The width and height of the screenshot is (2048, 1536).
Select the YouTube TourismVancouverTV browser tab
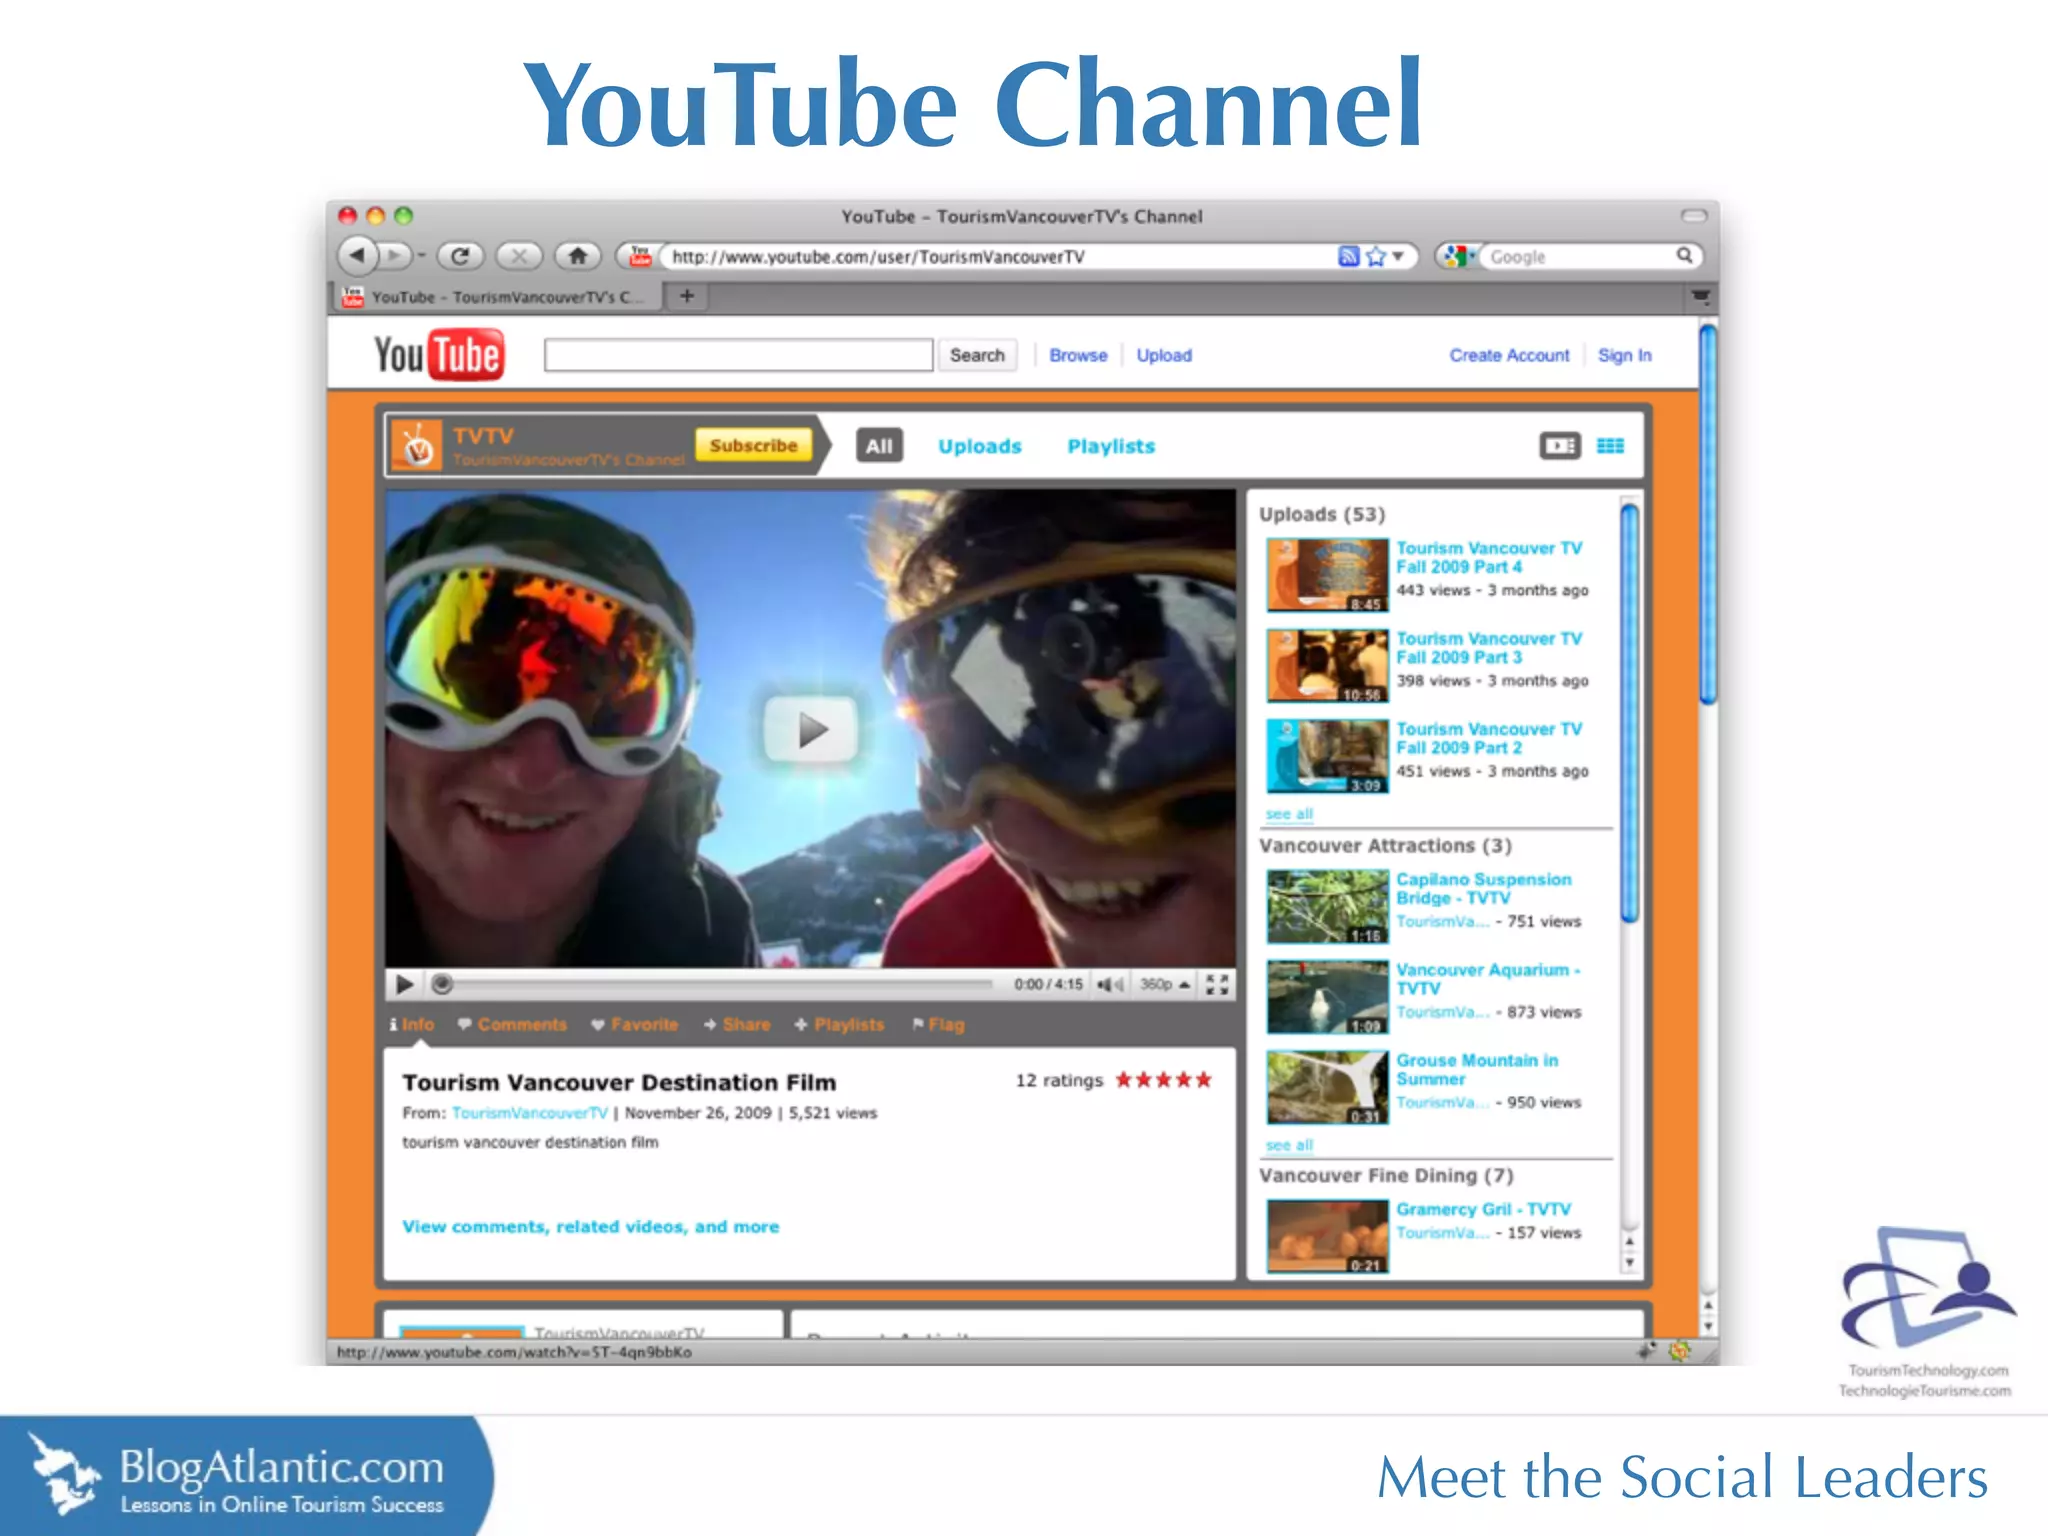(x=496, y=297)
